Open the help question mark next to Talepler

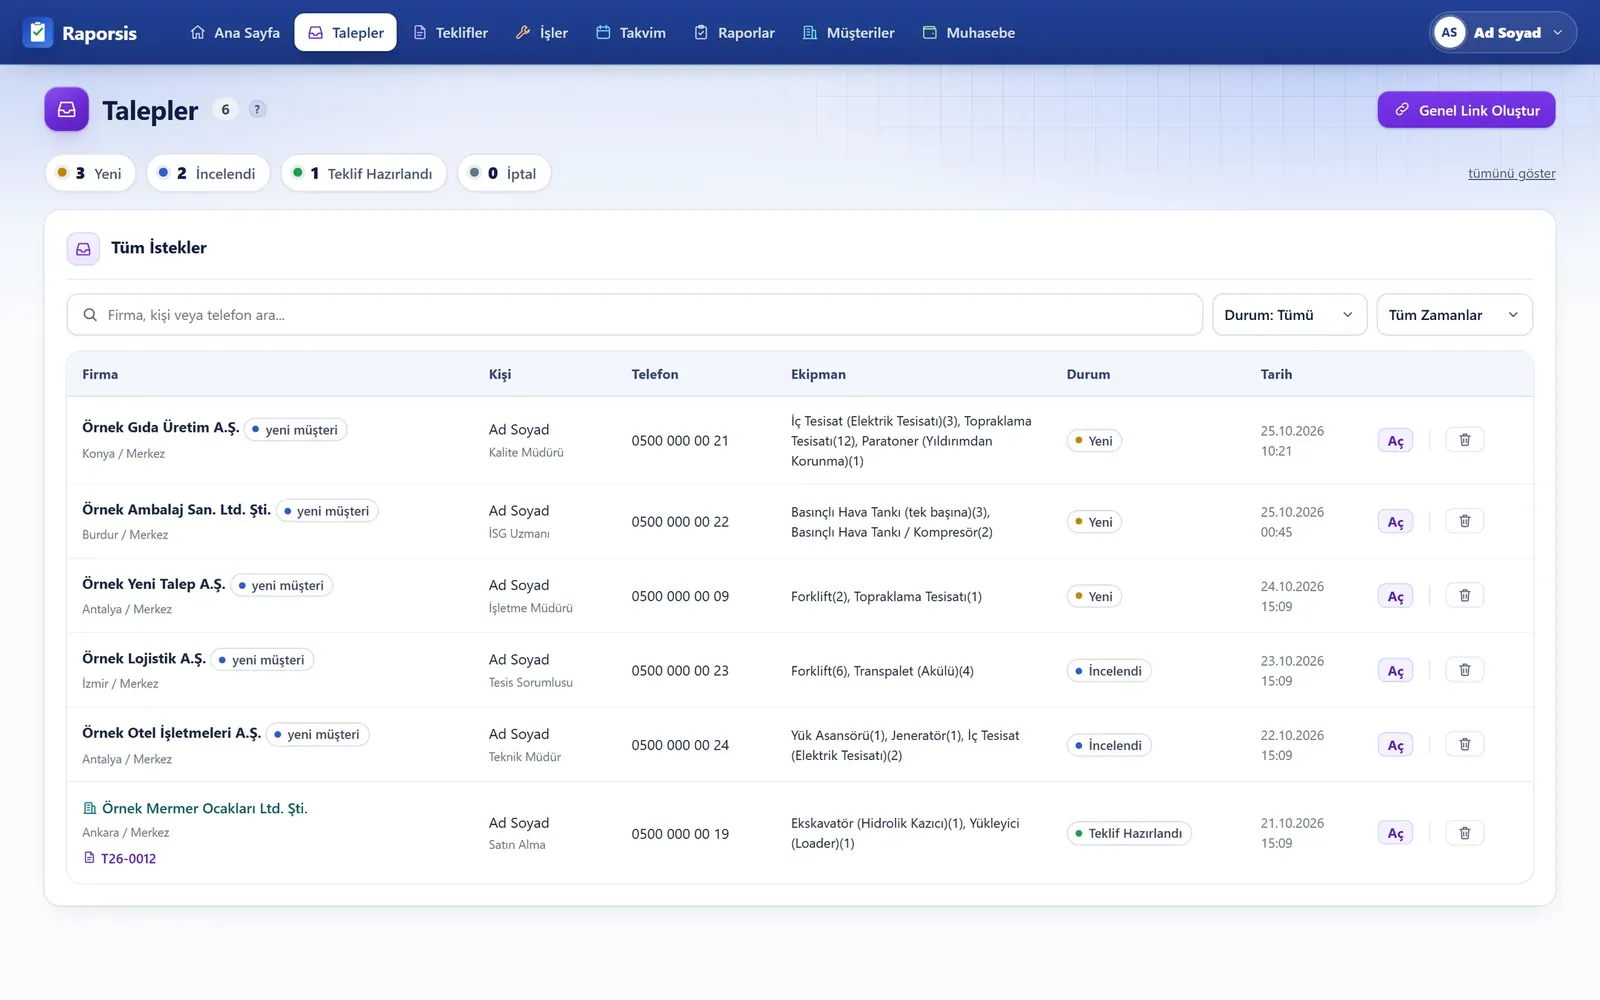(x=257, y=110)
